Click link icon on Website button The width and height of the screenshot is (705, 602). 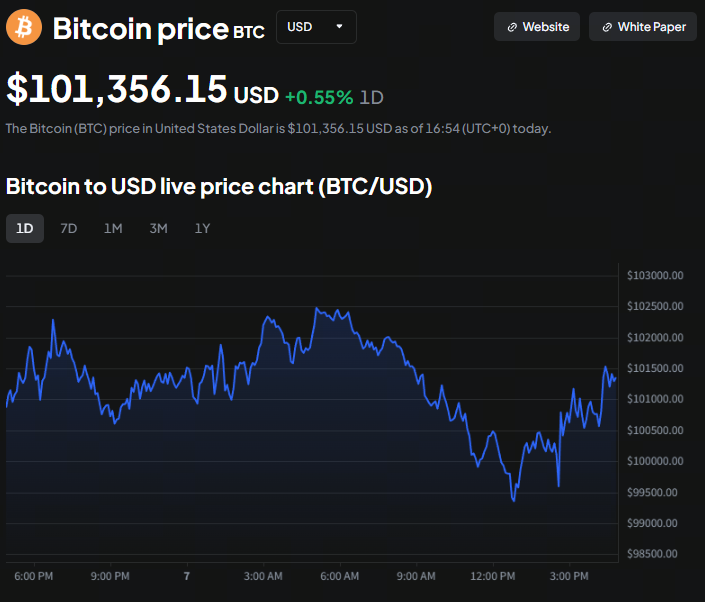[x=512, y=27]
